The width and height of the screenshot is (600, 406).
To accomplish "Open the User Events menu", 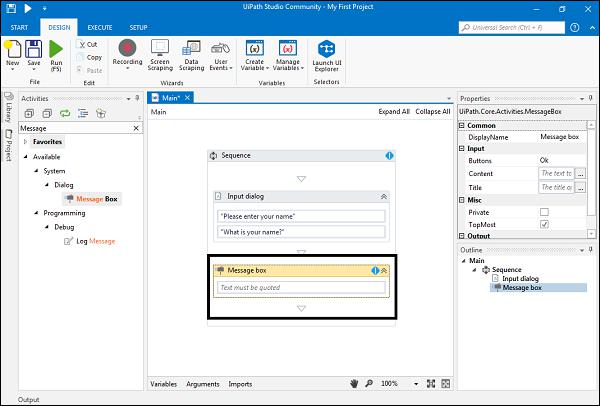I will 221,55.
